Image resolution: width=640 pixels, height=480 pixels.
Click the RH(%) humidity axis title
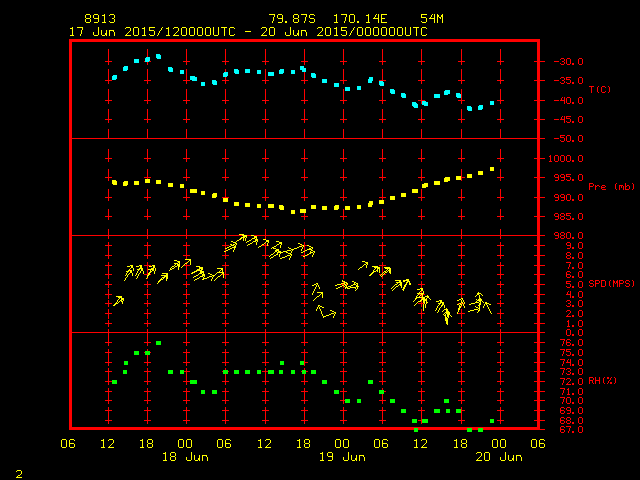click(x=602, y=381)
